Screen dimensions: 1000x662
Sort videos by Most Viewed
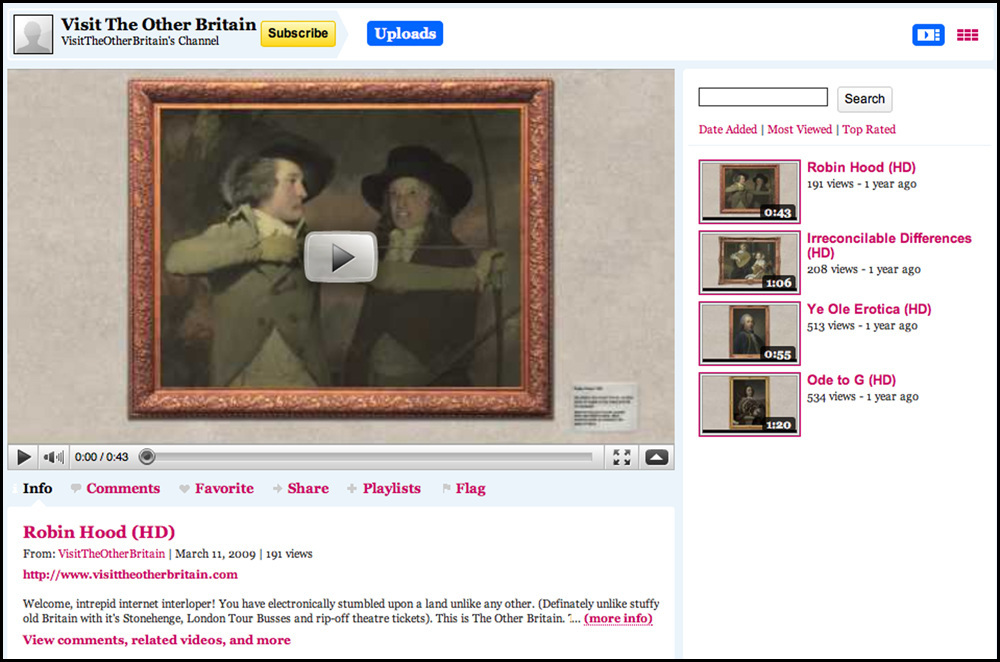pos(800,129)
